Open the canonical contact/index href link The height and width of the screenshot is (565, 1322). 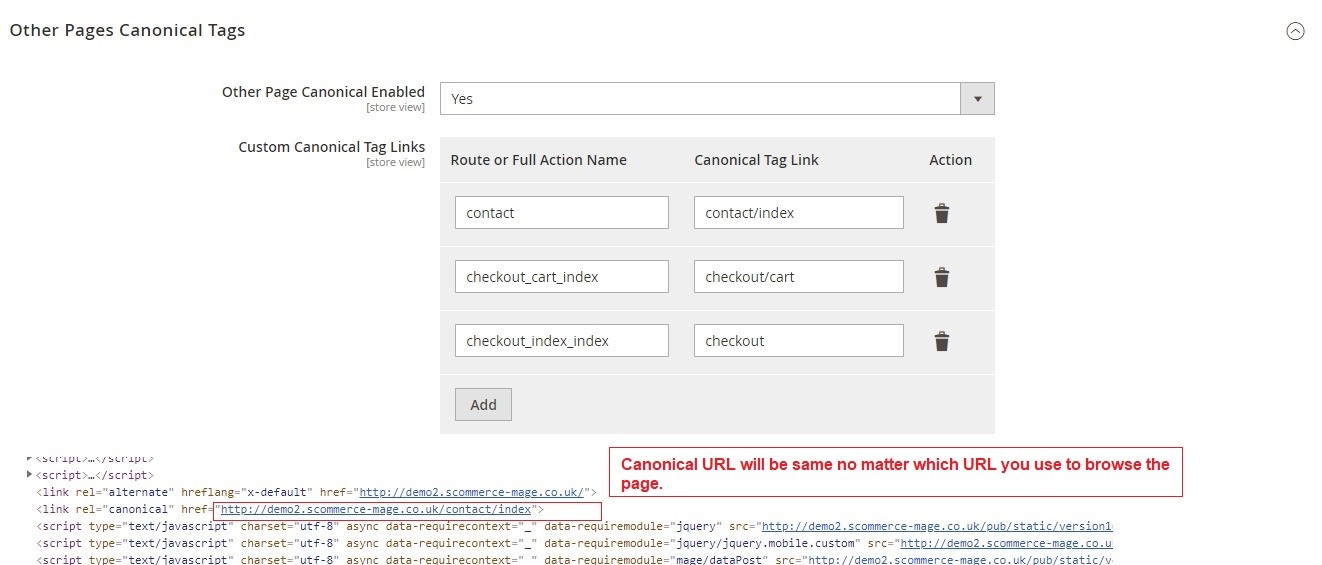point(375,509)
